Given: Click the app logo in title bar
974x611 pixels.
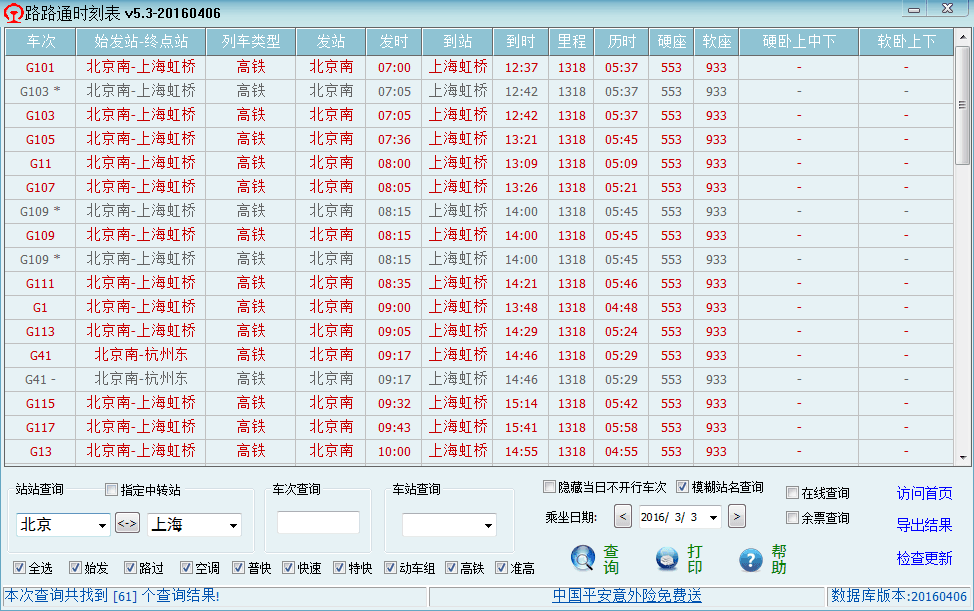Looking at the screenshot, I should tap(13, 12).
